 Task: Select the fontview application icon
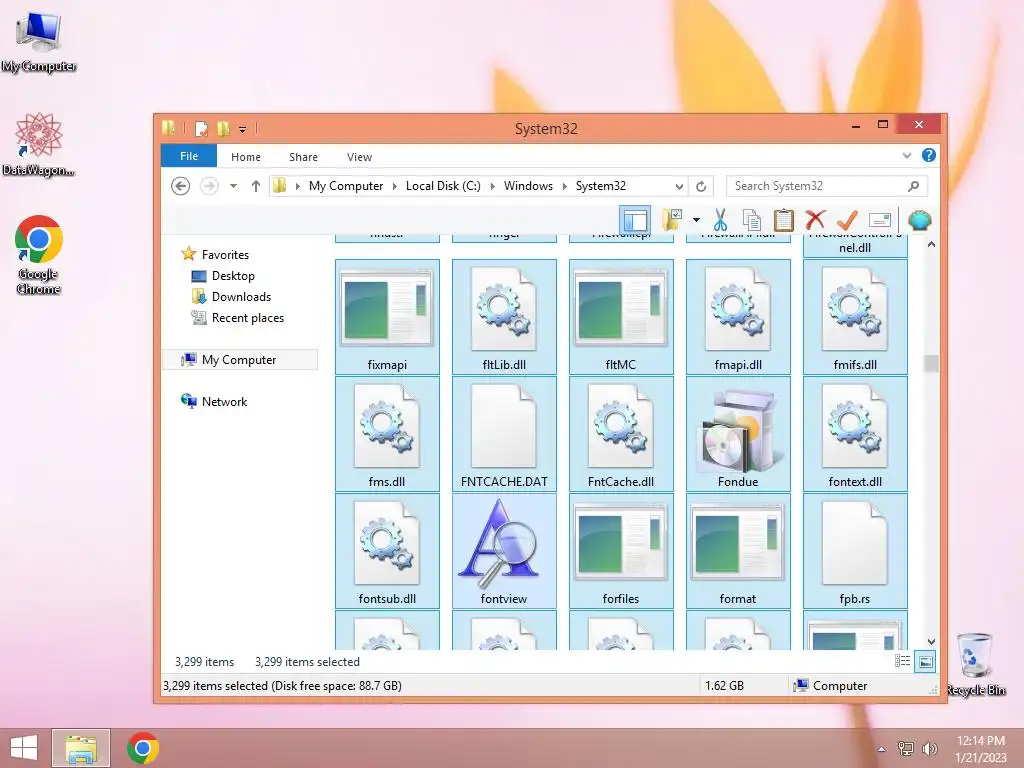(504, 551)
